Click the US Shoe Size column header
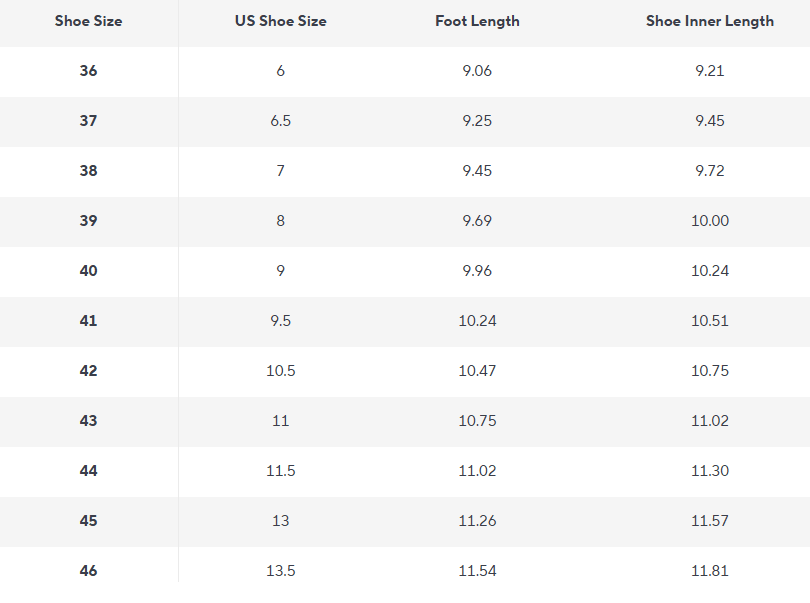This screenshot has width=810, height=603. [x=281, y=21]
